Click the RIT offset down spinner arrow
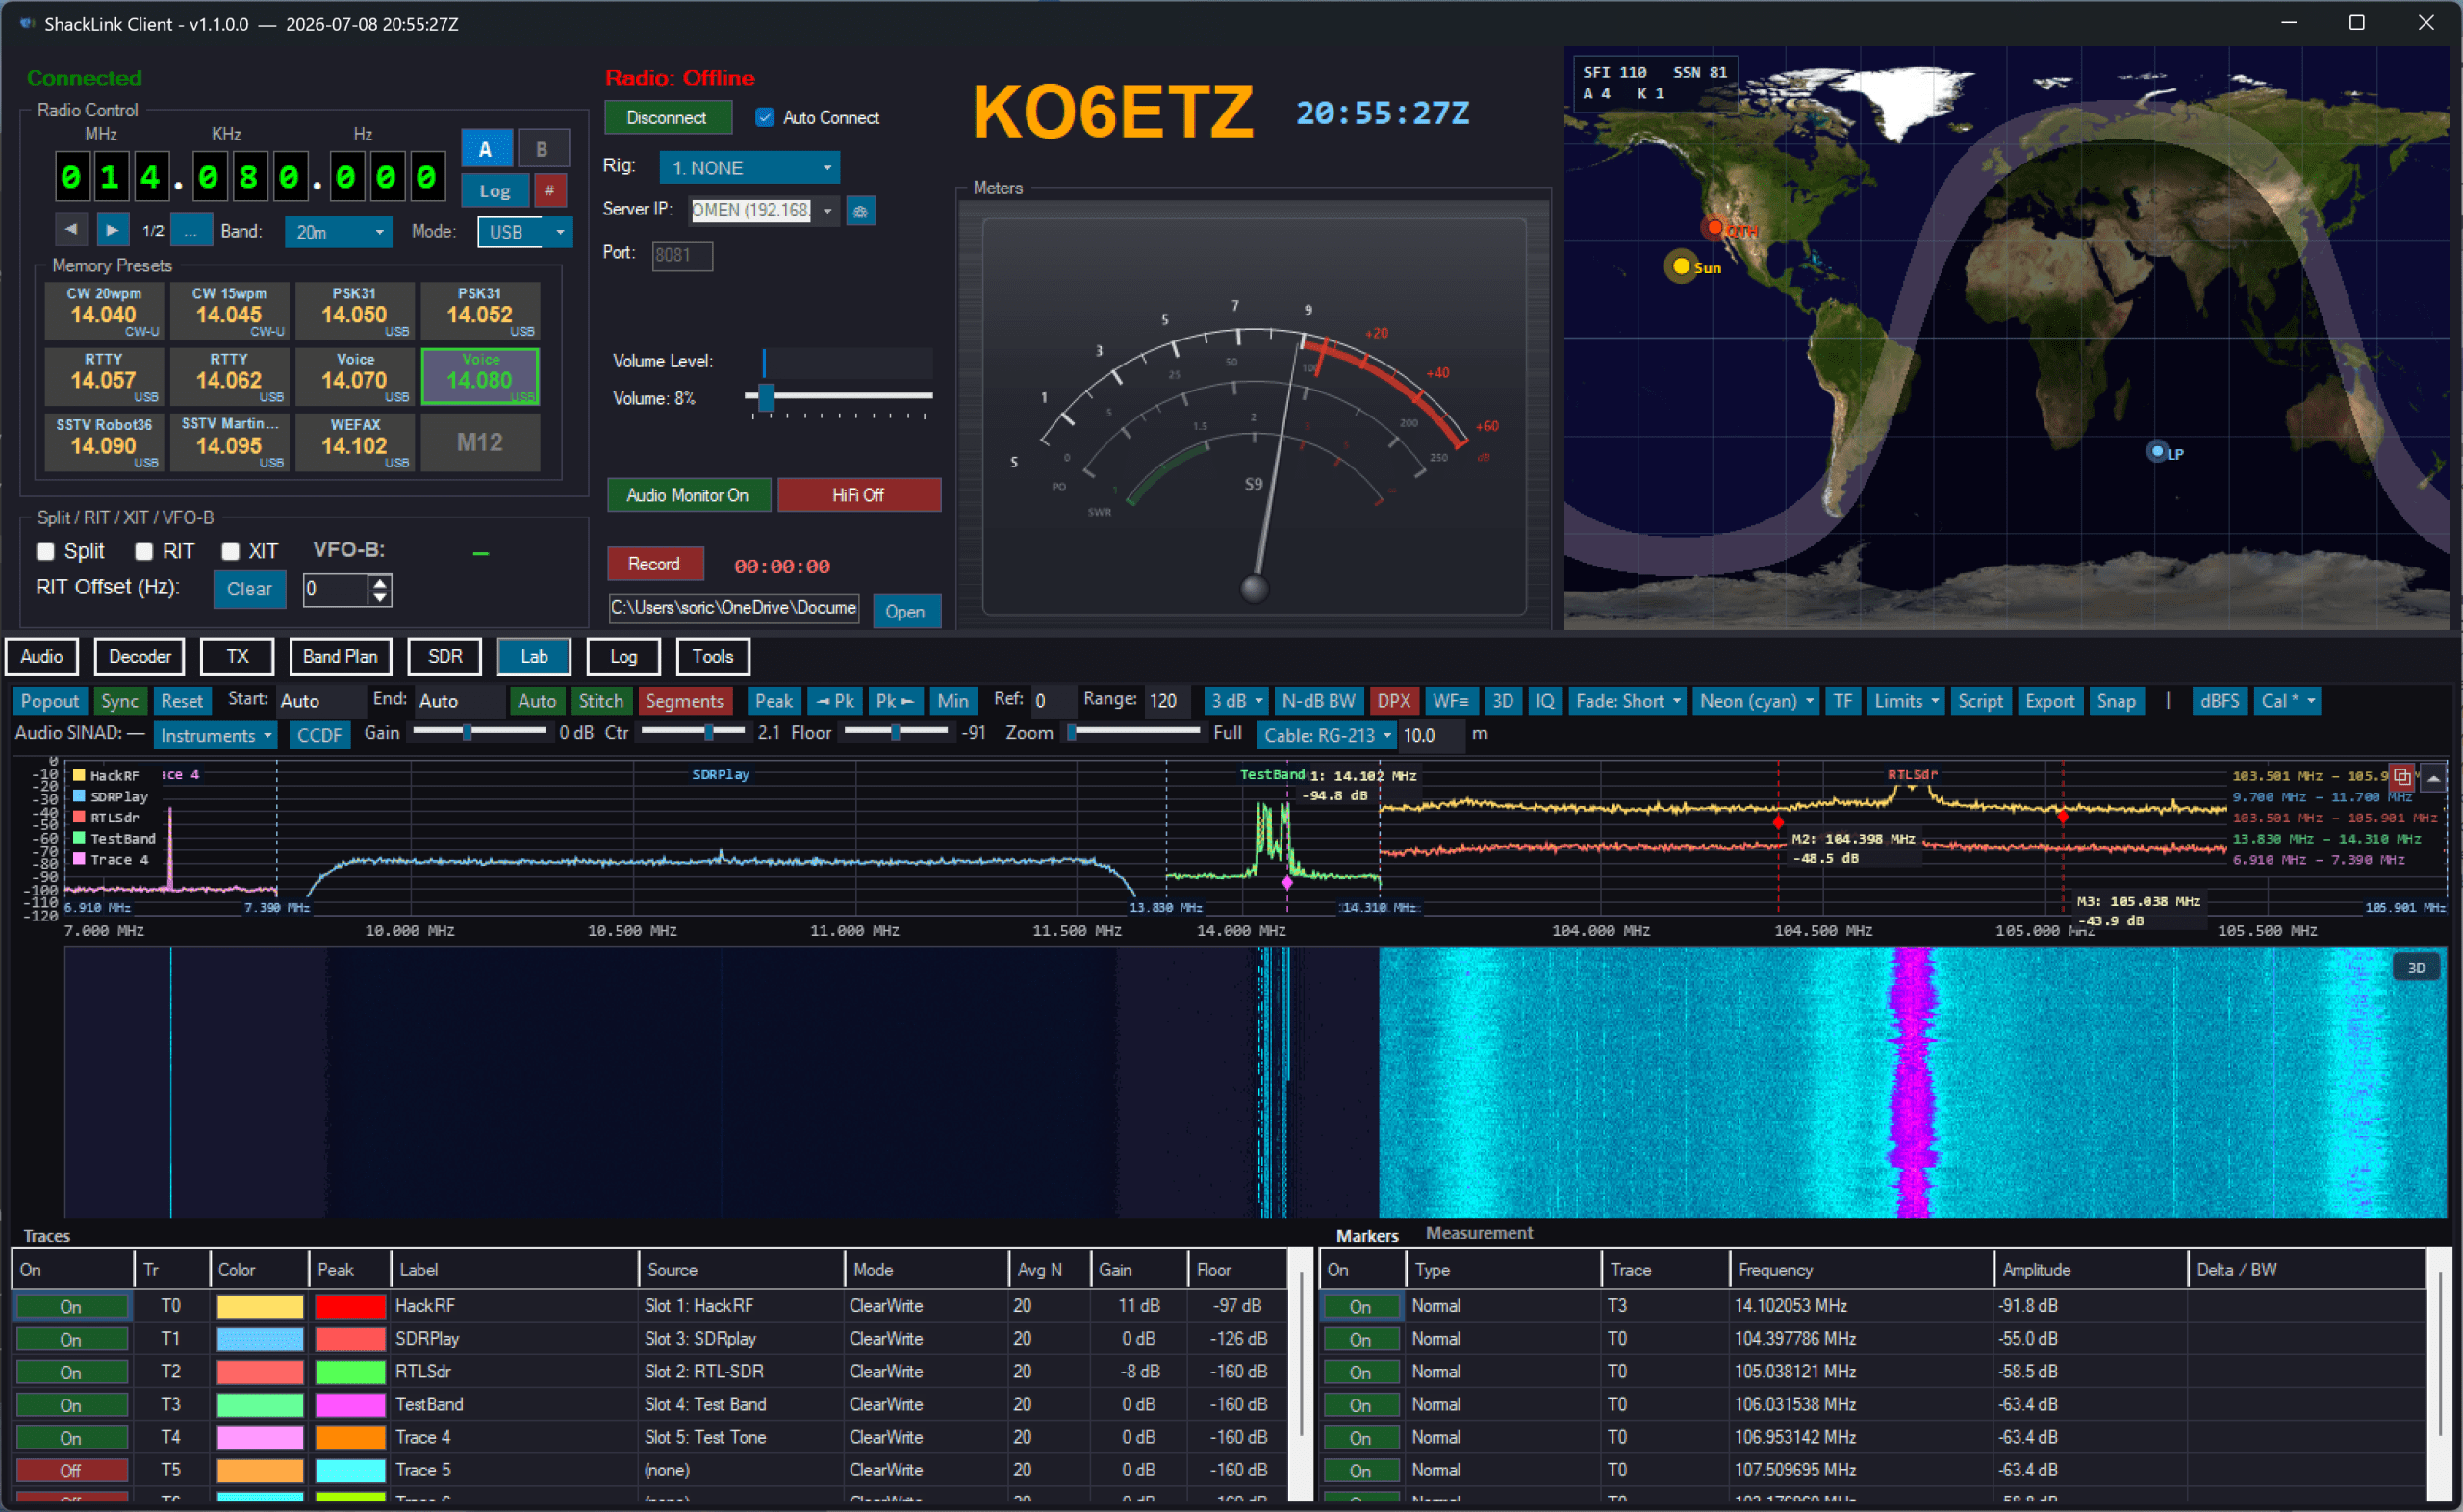The height and width of the screenshot is (1512, 2463). pyautogui.click(x=379, y=597)
